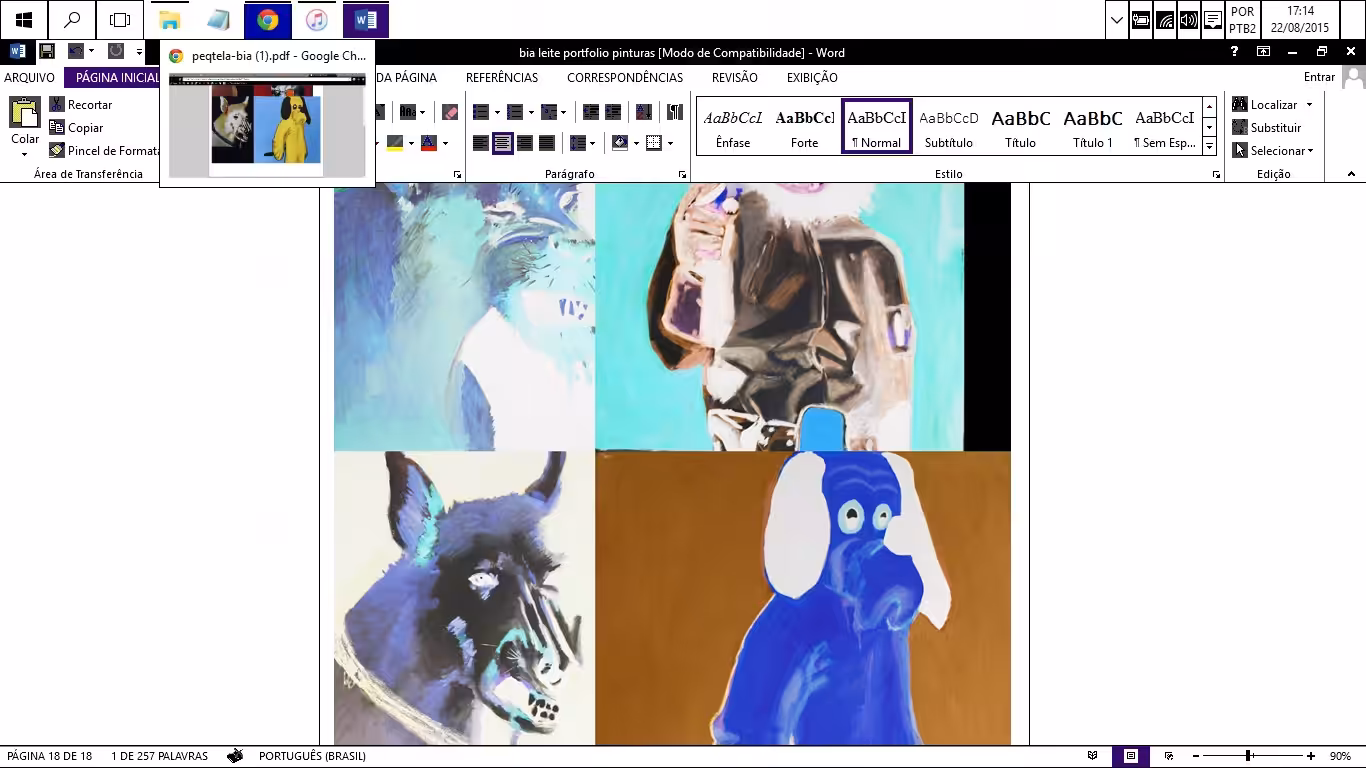Apply the Subtítulo style
1366x768 pixels.
949,126
